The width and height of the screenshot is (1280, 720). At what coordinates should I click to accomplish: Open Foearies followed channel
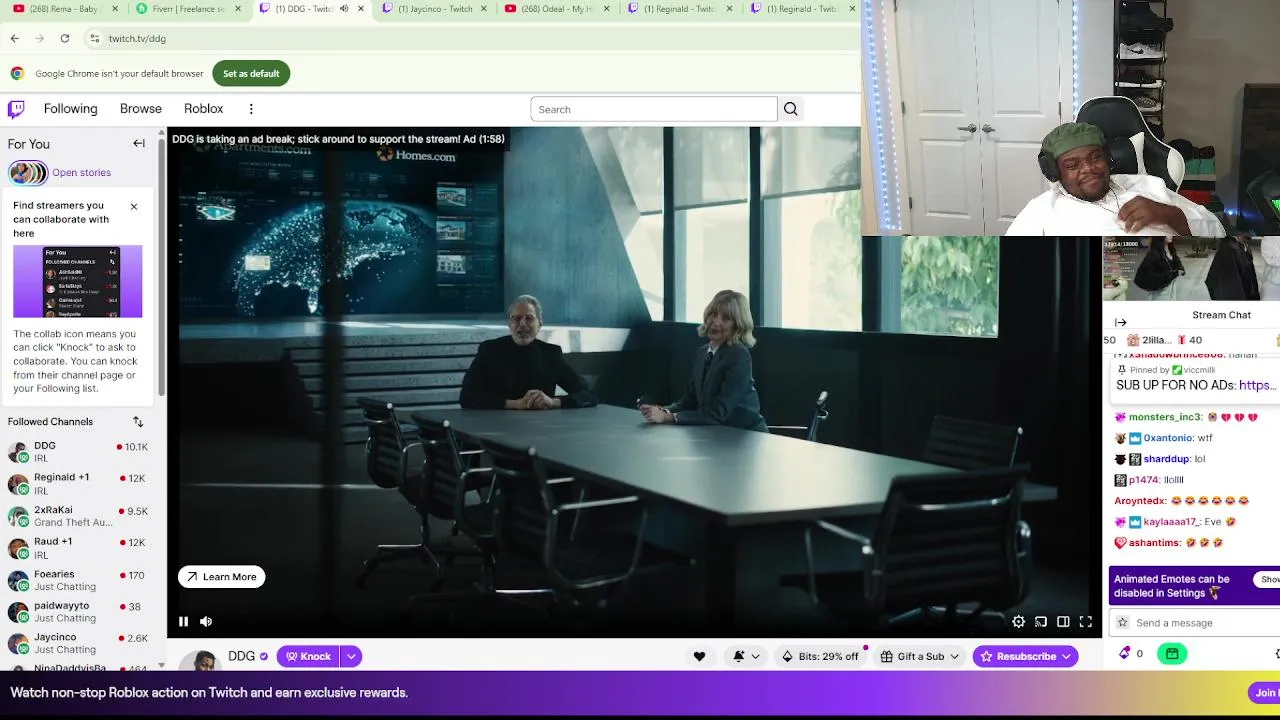pyautogui.click(x=78, y=581)
